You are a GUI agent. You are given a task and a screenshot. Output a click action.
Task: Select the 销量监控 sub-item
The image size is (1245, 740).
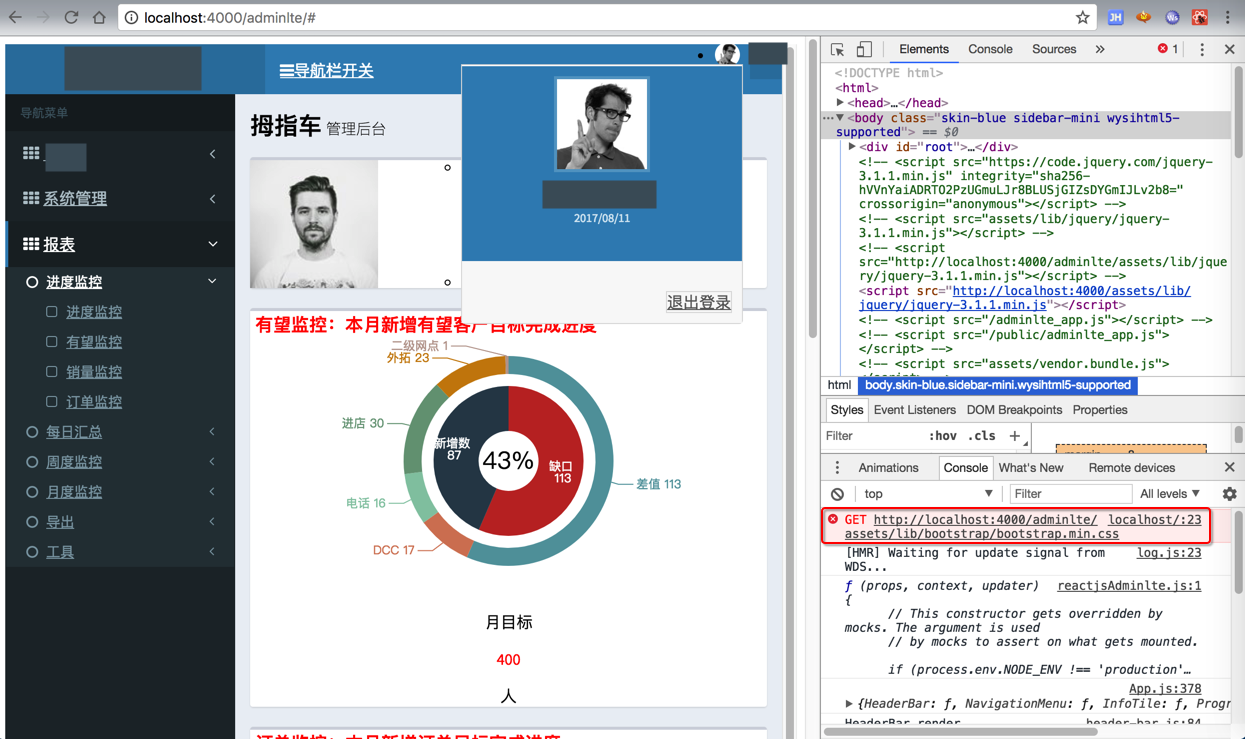(x=94, y=372)
